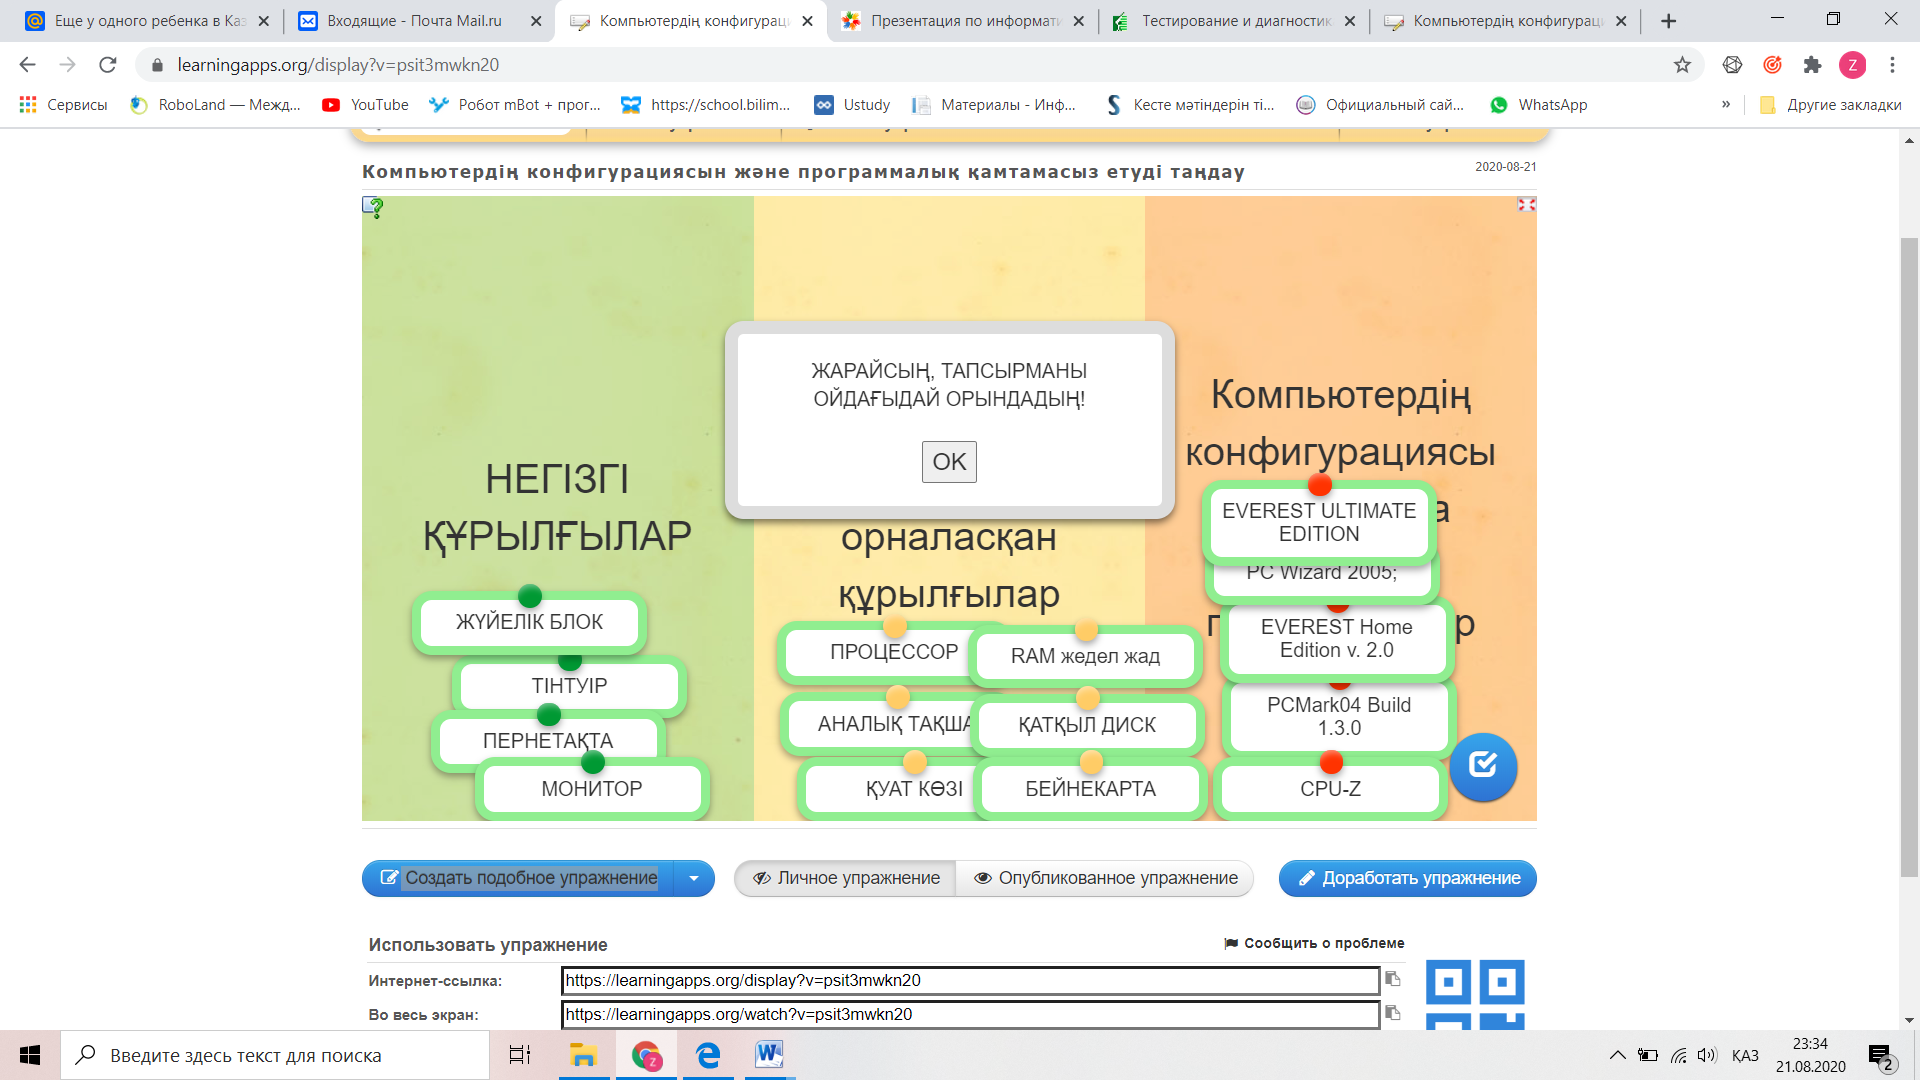Select the ҚАТҚЫЛ ДИСК card
The height and width of the screenshot is (1080, 1920).
tap(1087, 725)
